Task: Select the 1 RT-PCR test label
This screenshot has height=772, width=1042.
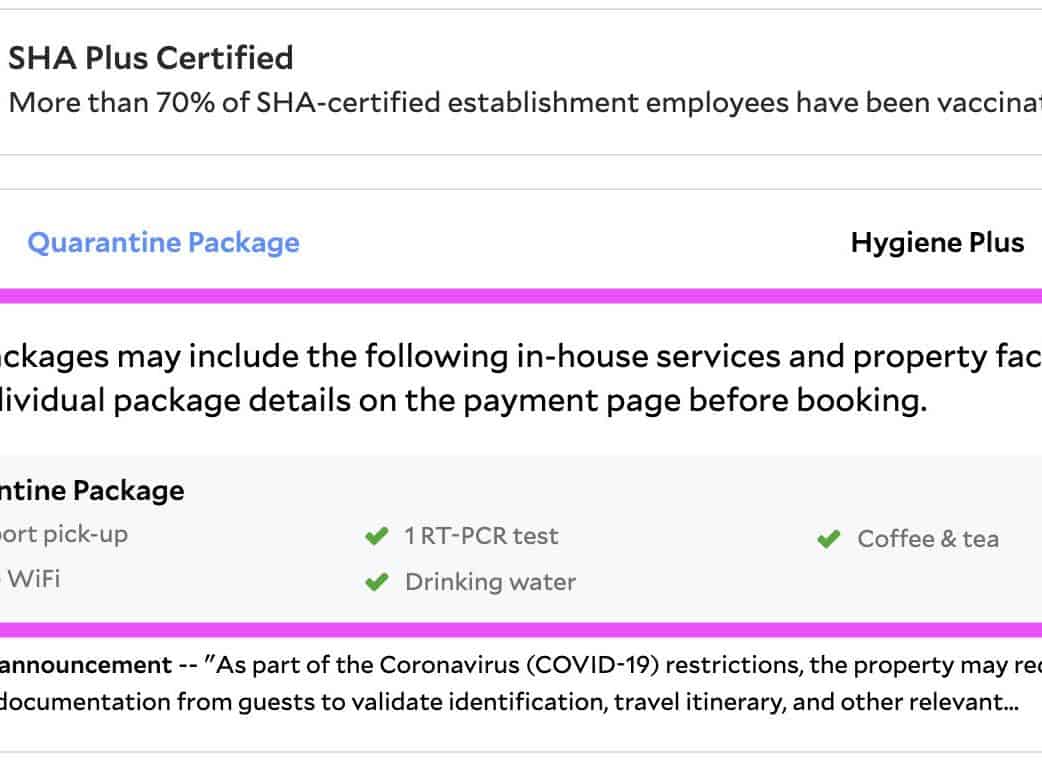Action: pos(481,536)
